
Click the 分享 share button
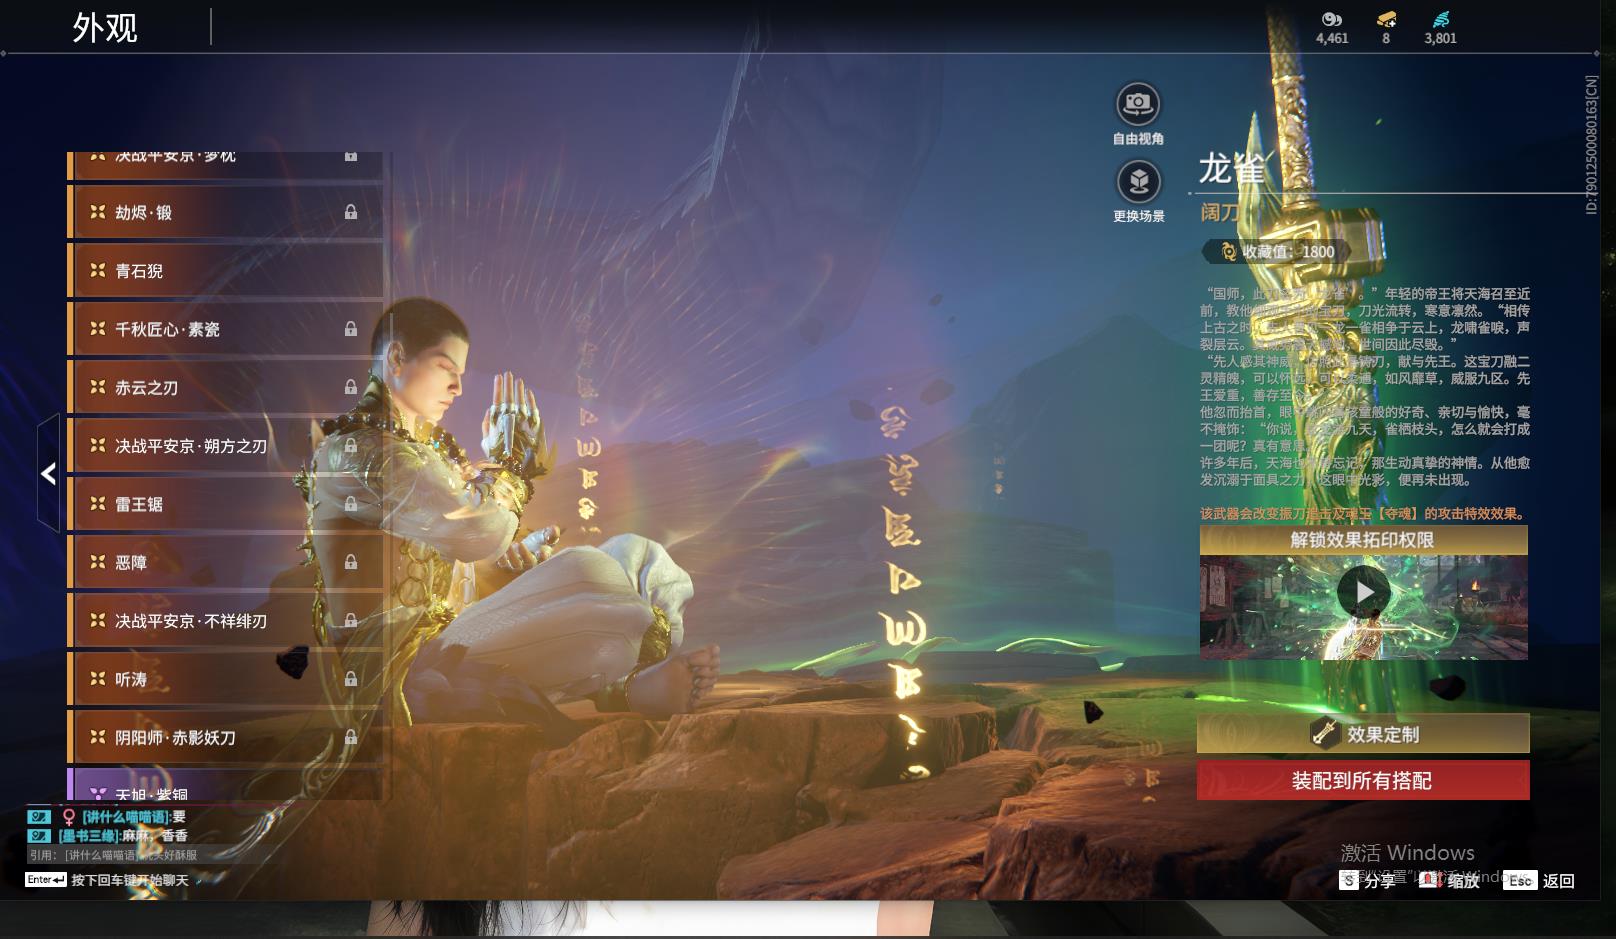pyautogui.click(x=1368, y=881)
